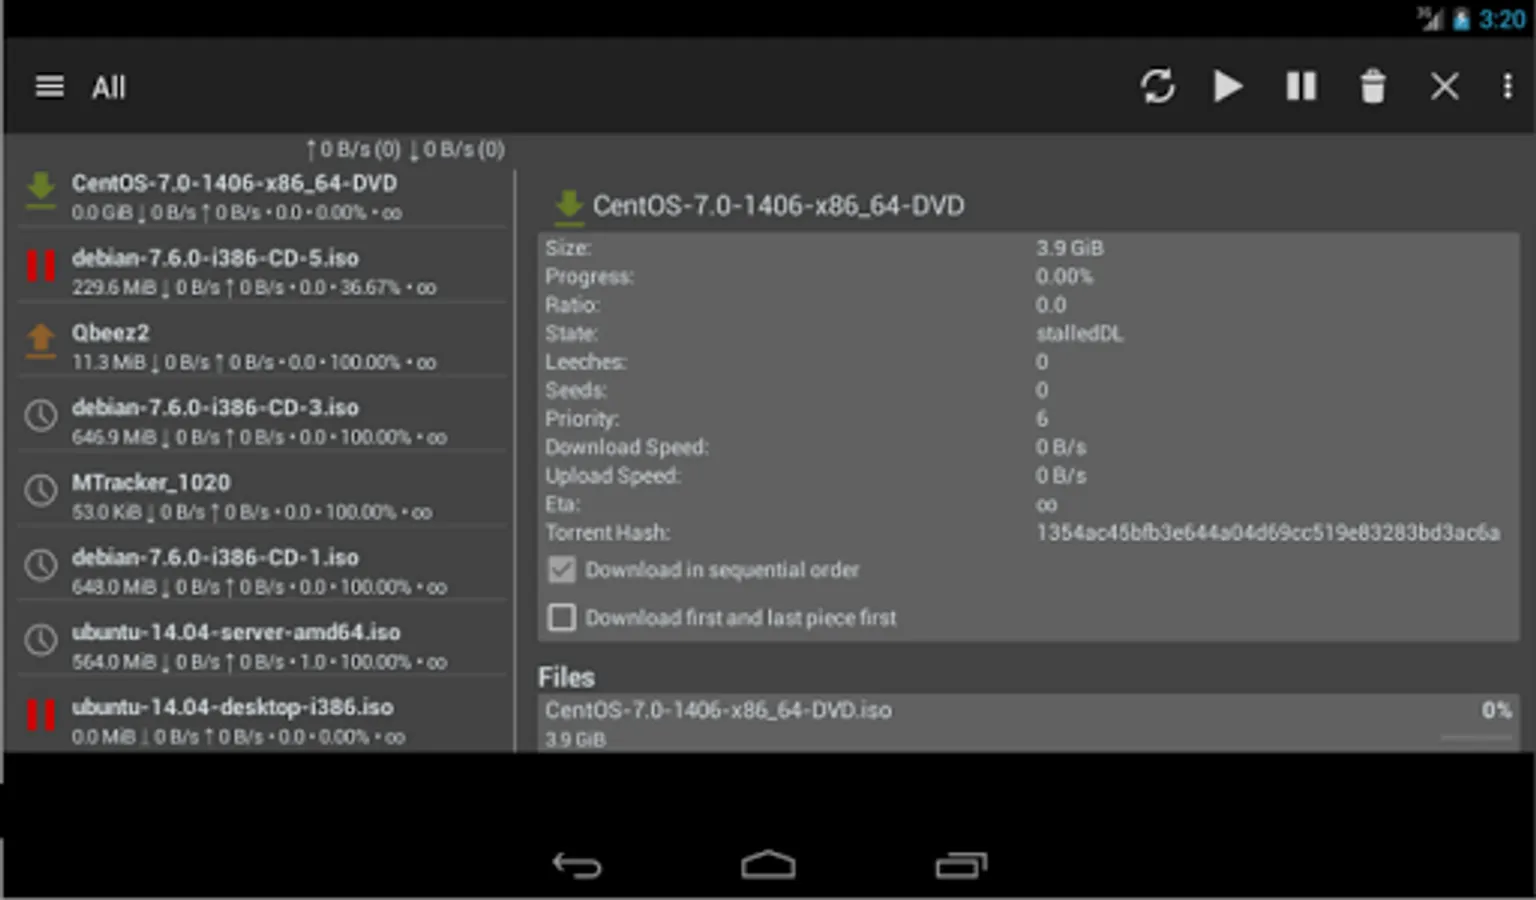This screenshot has width=1536, height=900.
Task: Tap clock icon of debian CD-3
Action: click(x=41, y=415)
